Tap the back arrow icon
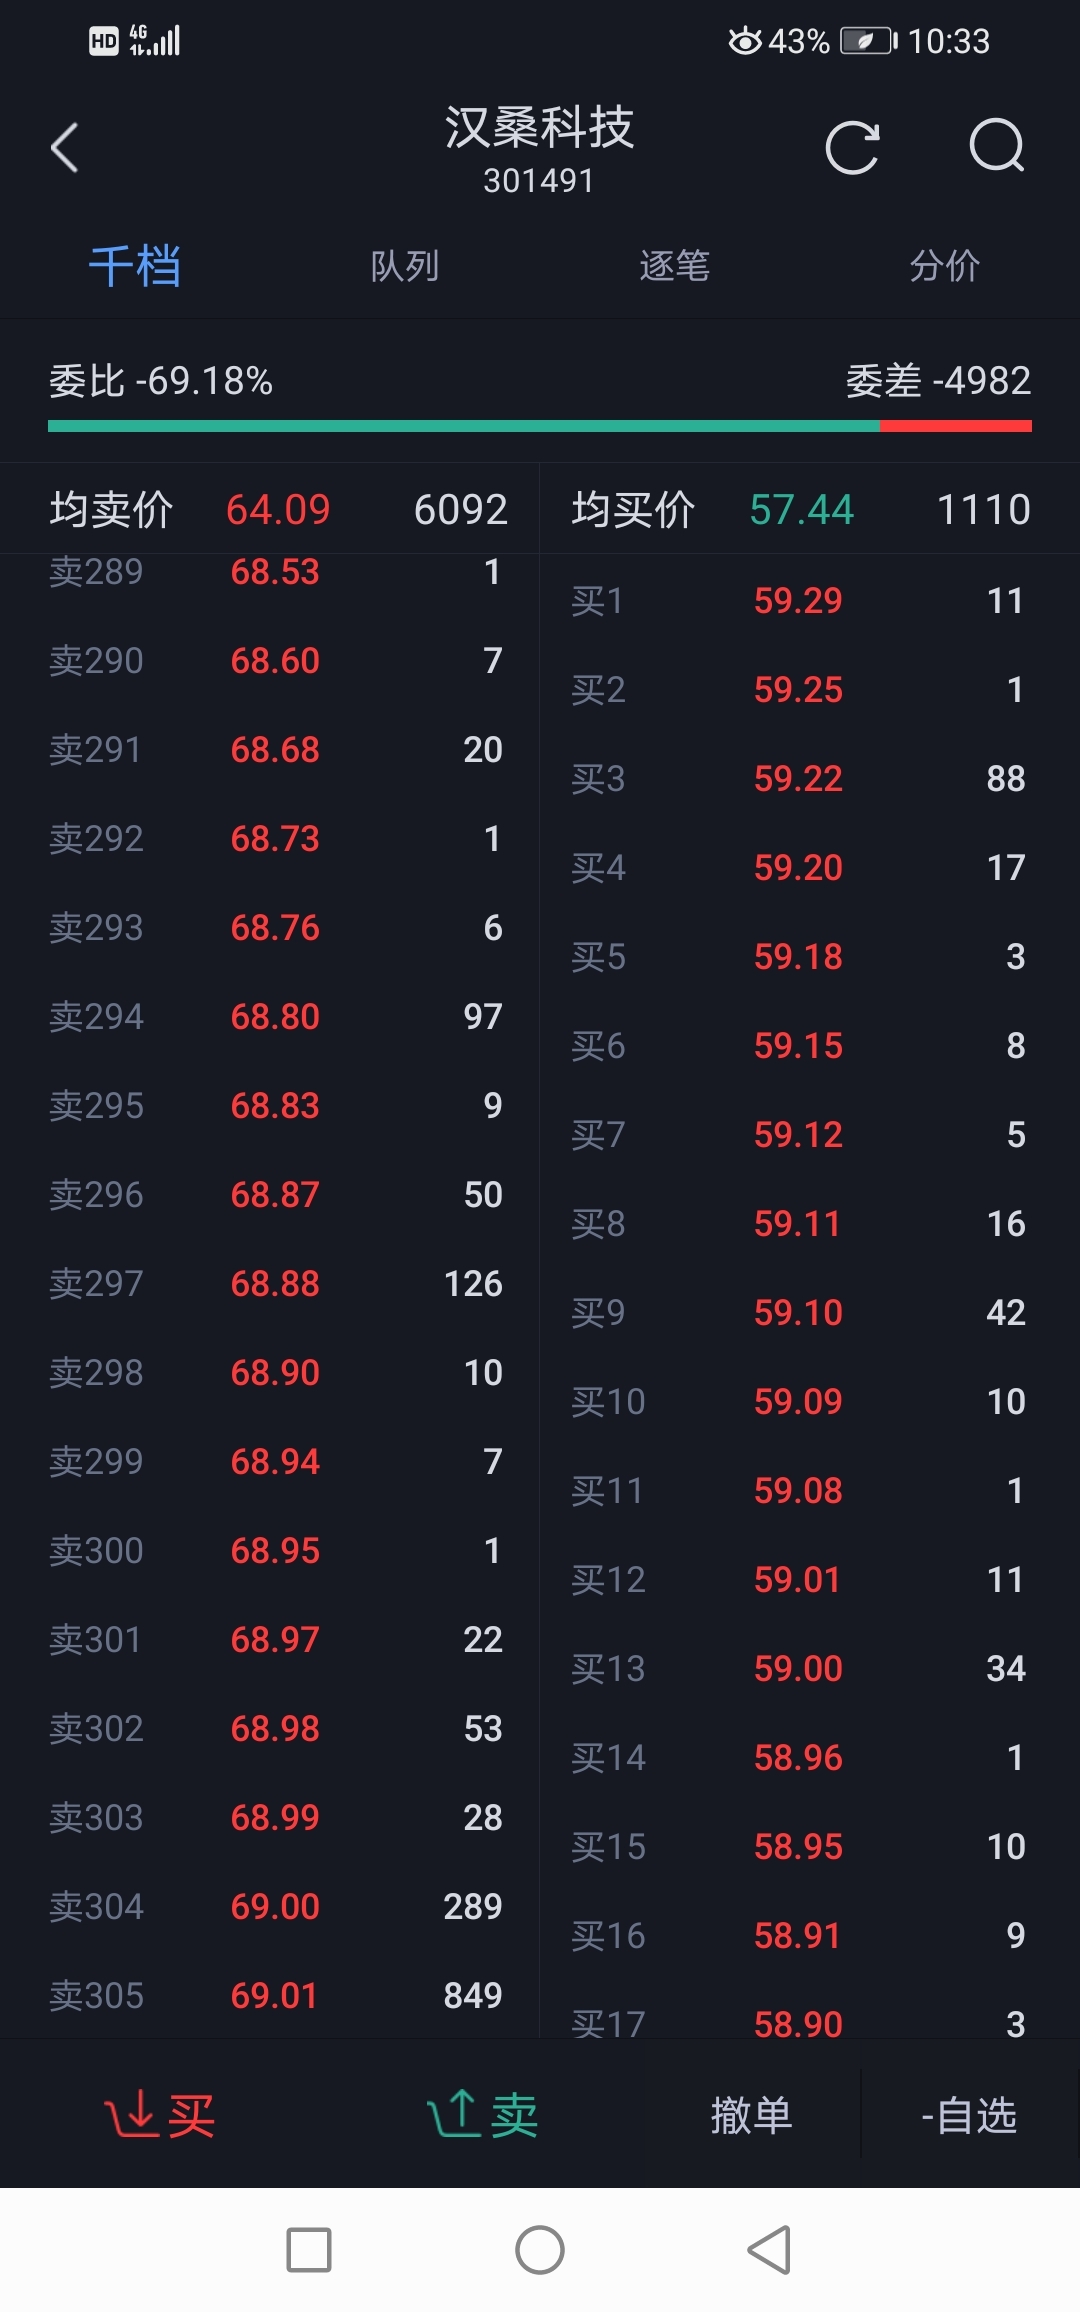1080x2312 pixels. tap(65, 148)
